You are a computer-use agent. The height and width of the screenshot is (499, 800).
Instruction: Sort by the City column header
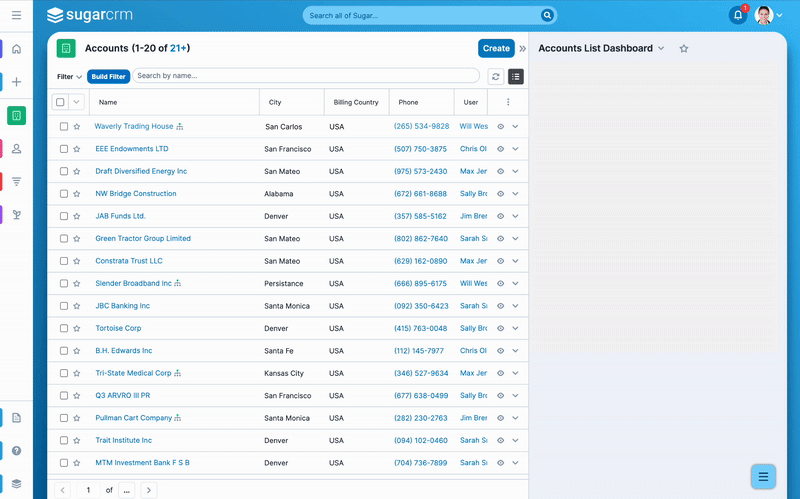[x=275, y=102]
